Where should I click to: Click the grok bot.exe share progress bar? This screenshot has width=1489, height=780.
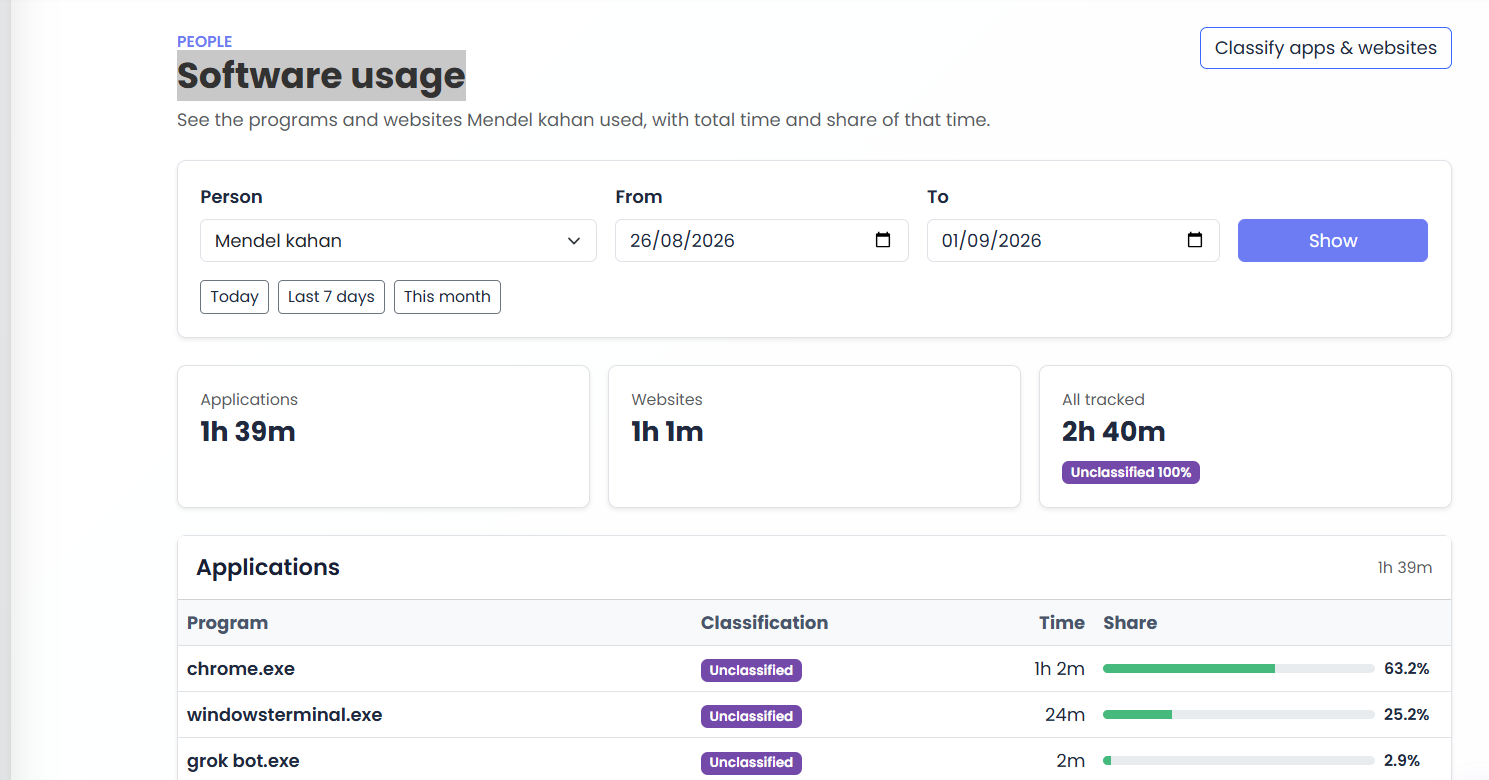1238,761
